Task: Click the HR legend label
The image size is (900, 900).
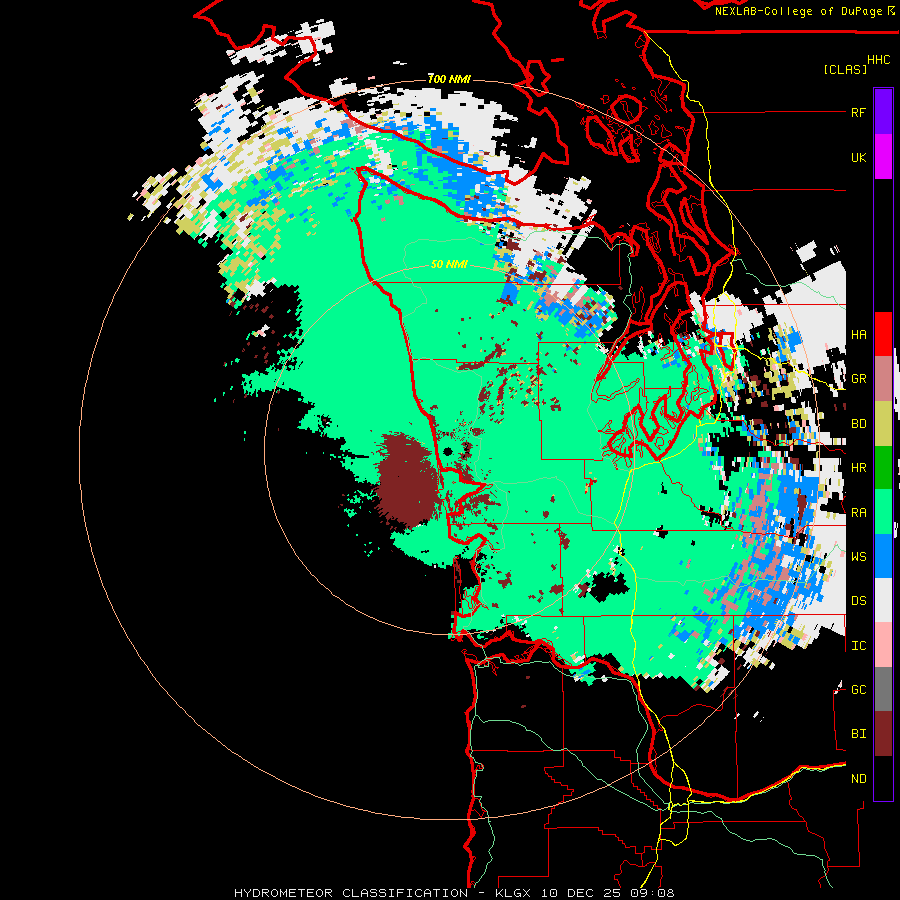Action: [x=858, y=468]
